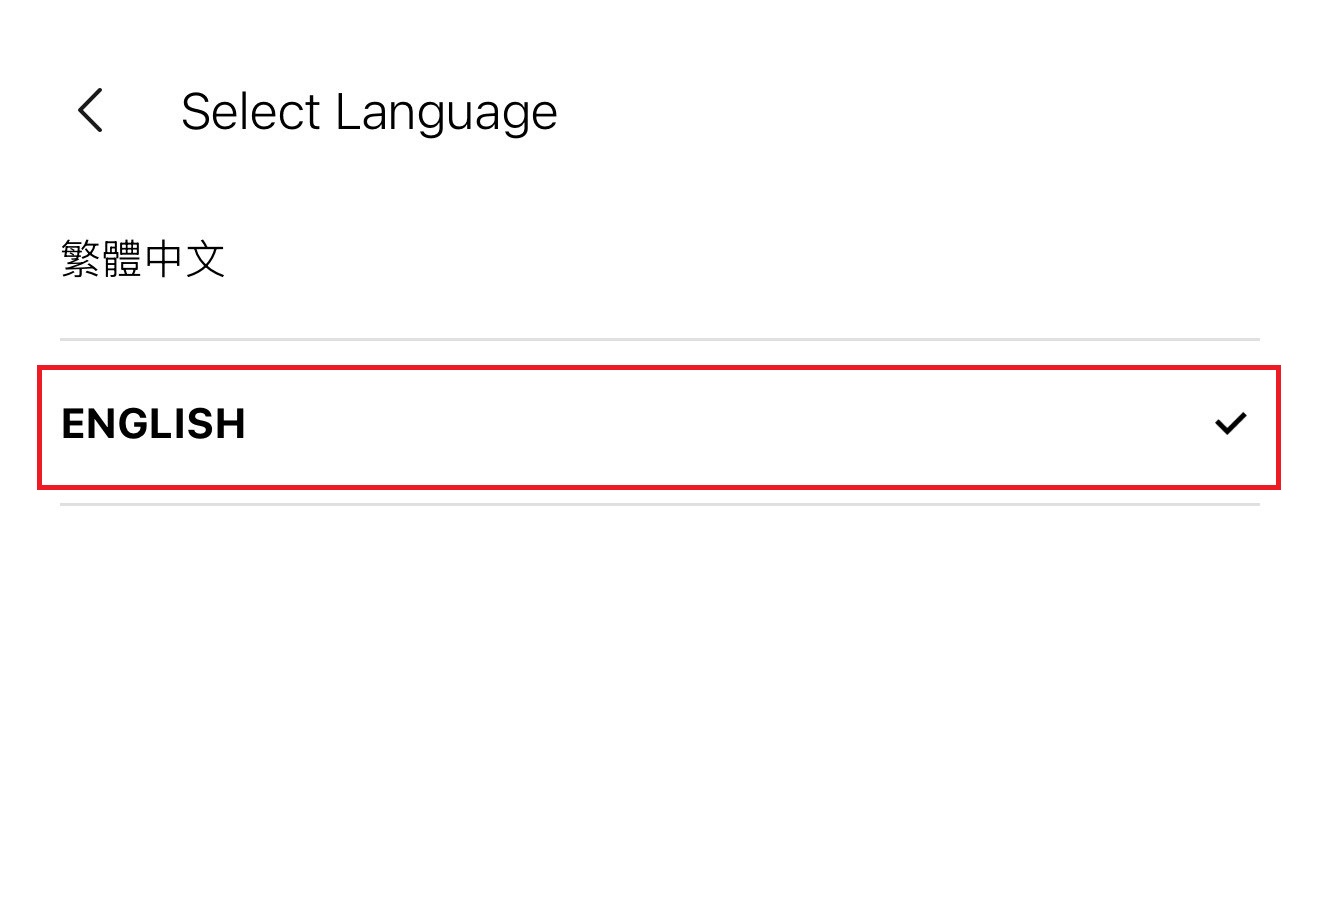Go back using the left chevron
Image resolution: width=1320 pixels, height=912 pixels.
pos(90,110)
